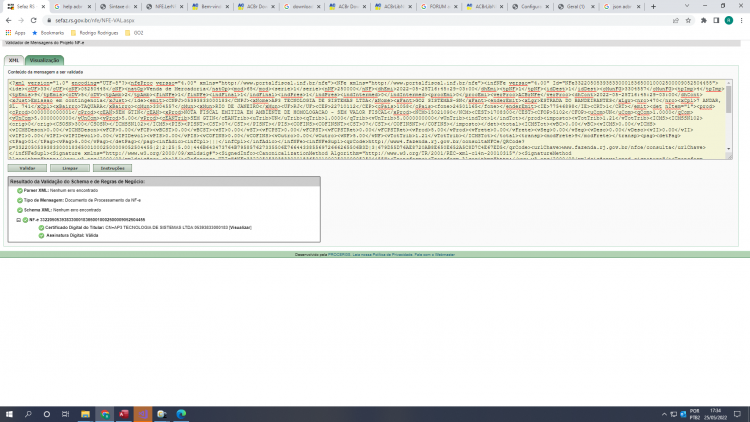The width and height of the screenshot is (750, 422).
Task: Switch to the FORUM browser tab
Action: [x=438, y=7]
